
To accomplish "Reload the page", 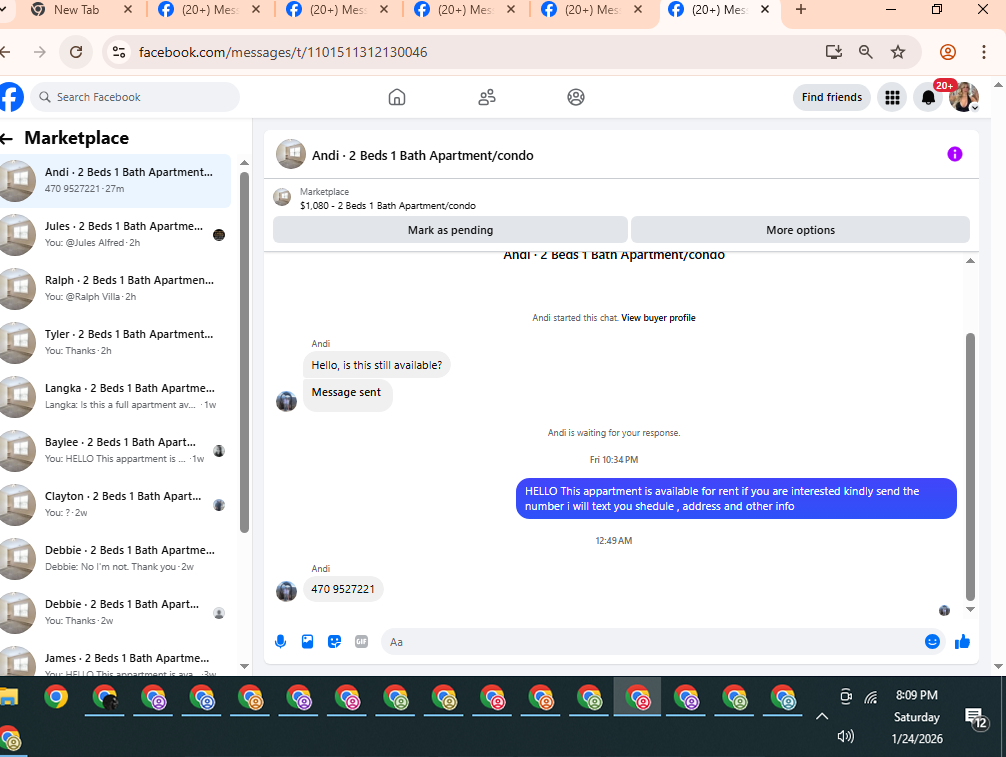I will pos(76,52).
